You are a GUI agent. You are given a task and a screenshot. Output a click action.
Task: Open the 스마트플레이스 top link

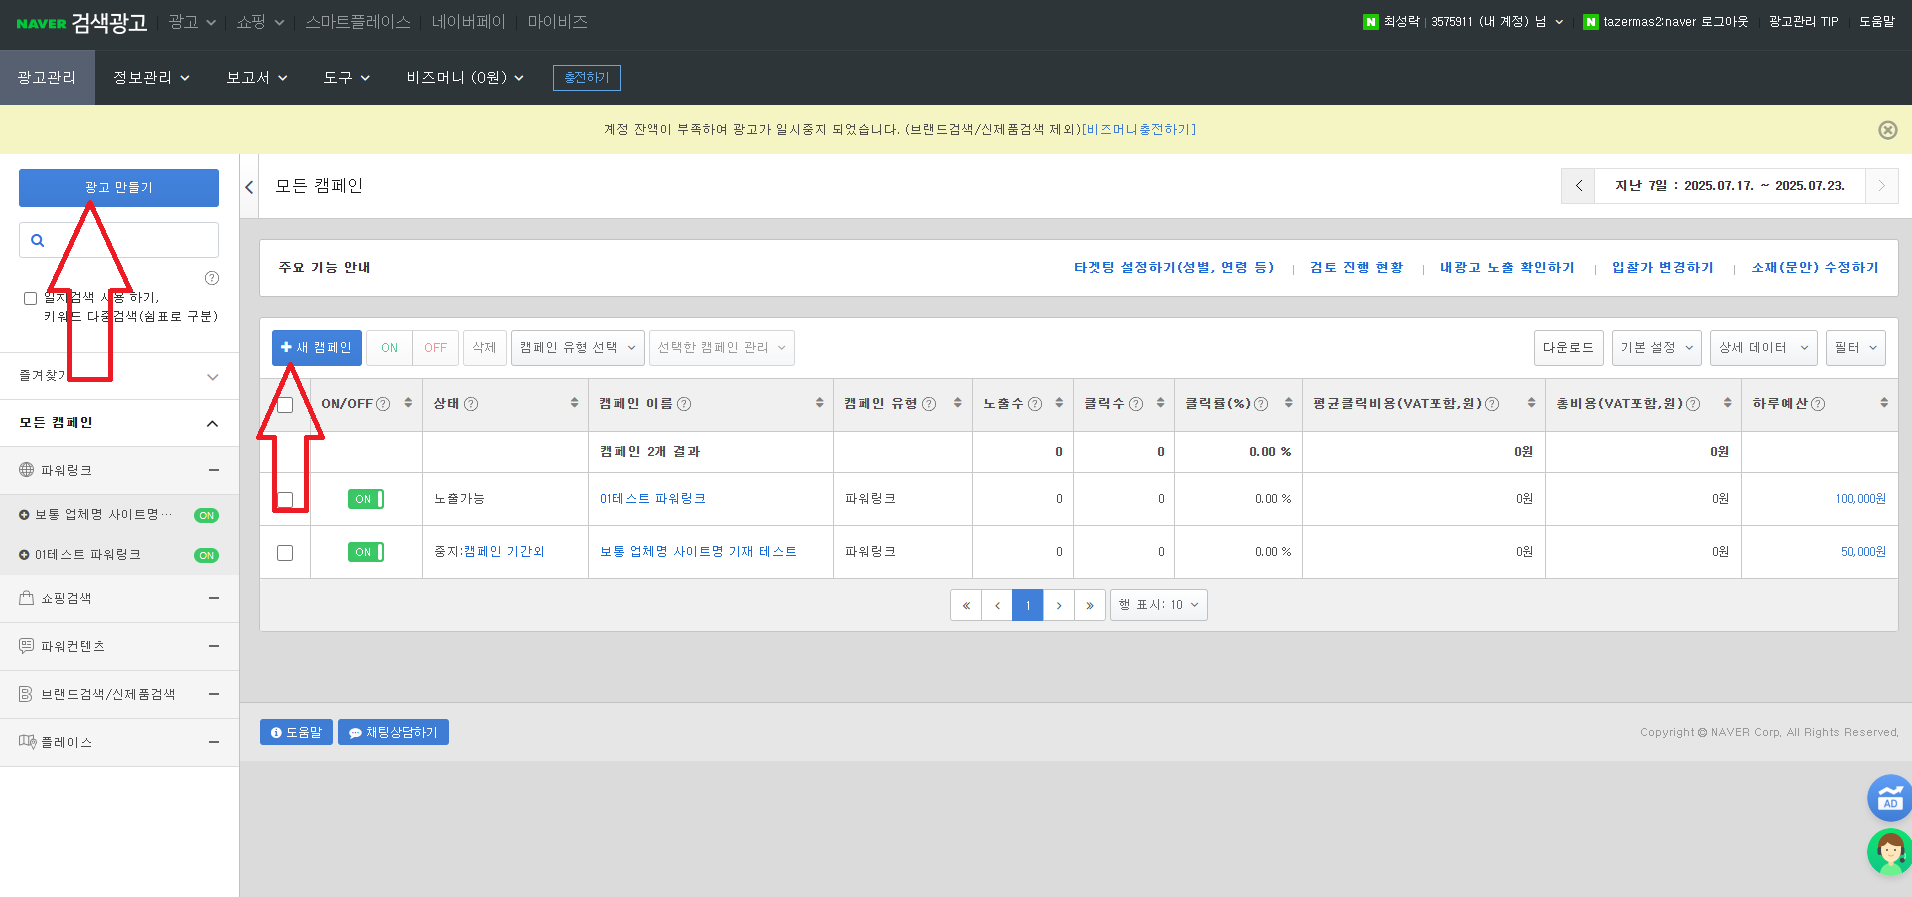click(358, 22)
